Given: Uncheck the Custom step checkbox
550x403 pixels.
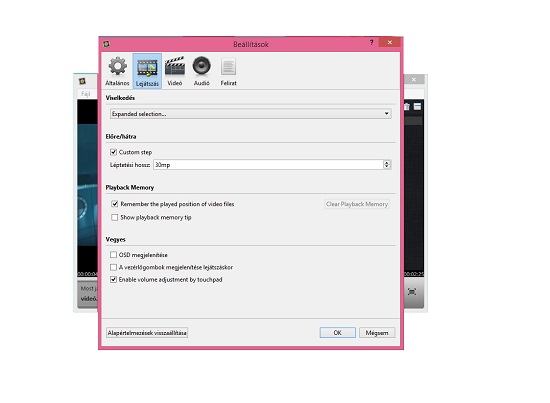Looking at the screenshot, I should pos(113,152).
